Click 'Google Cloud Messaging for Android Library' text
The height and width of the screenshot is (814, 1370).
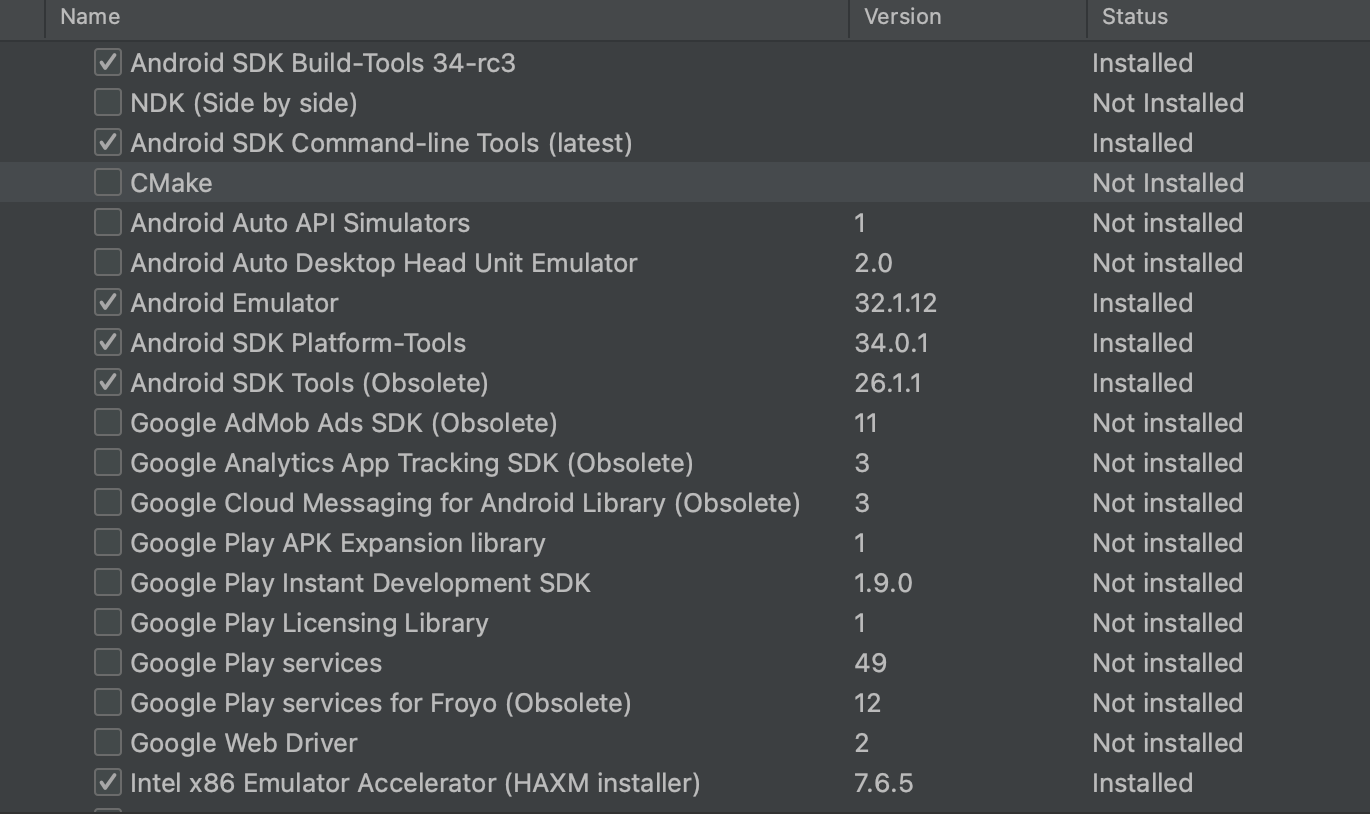point(398,503)
